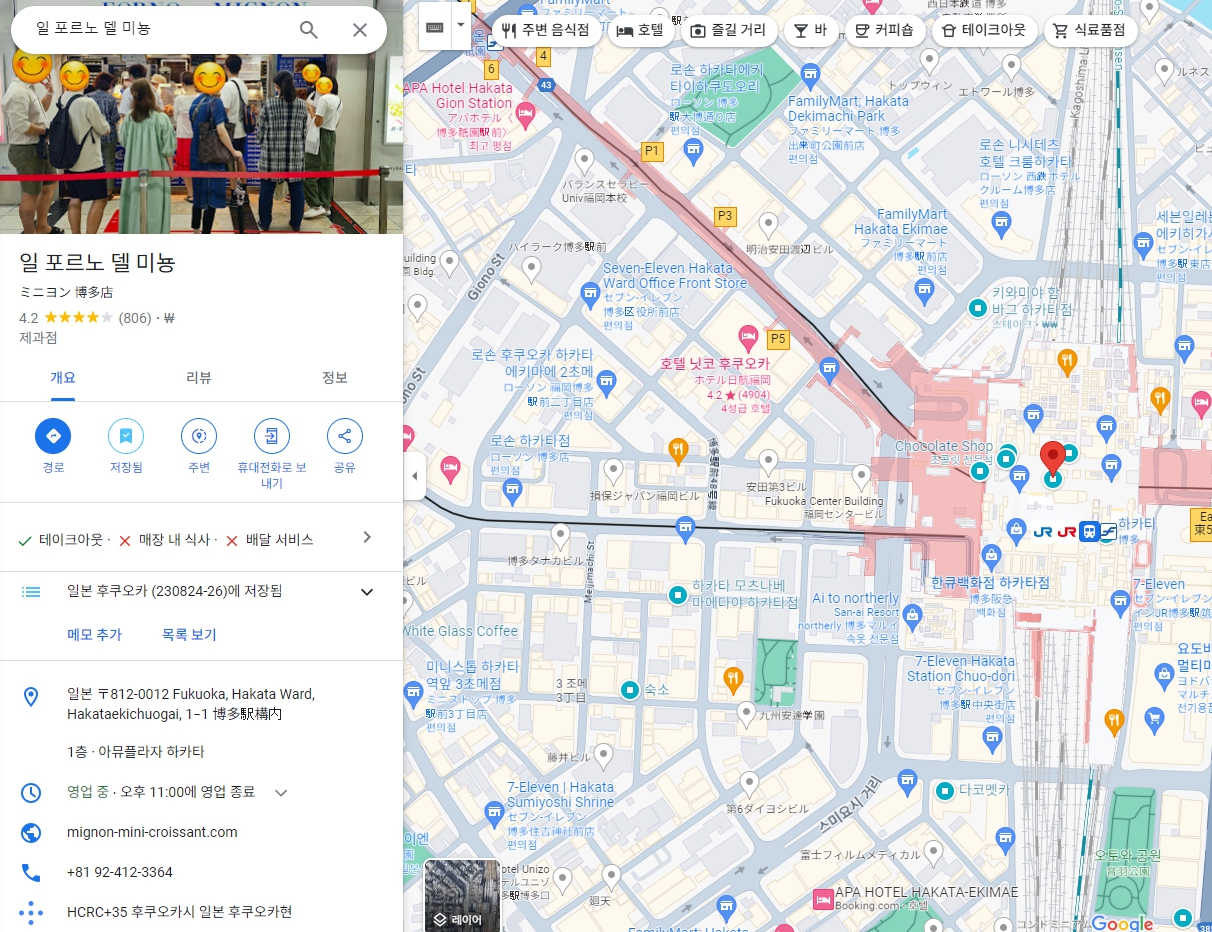Open the 레이어 layers thumbnail
The image size is (1212, 932).
(x=462, y=895)
